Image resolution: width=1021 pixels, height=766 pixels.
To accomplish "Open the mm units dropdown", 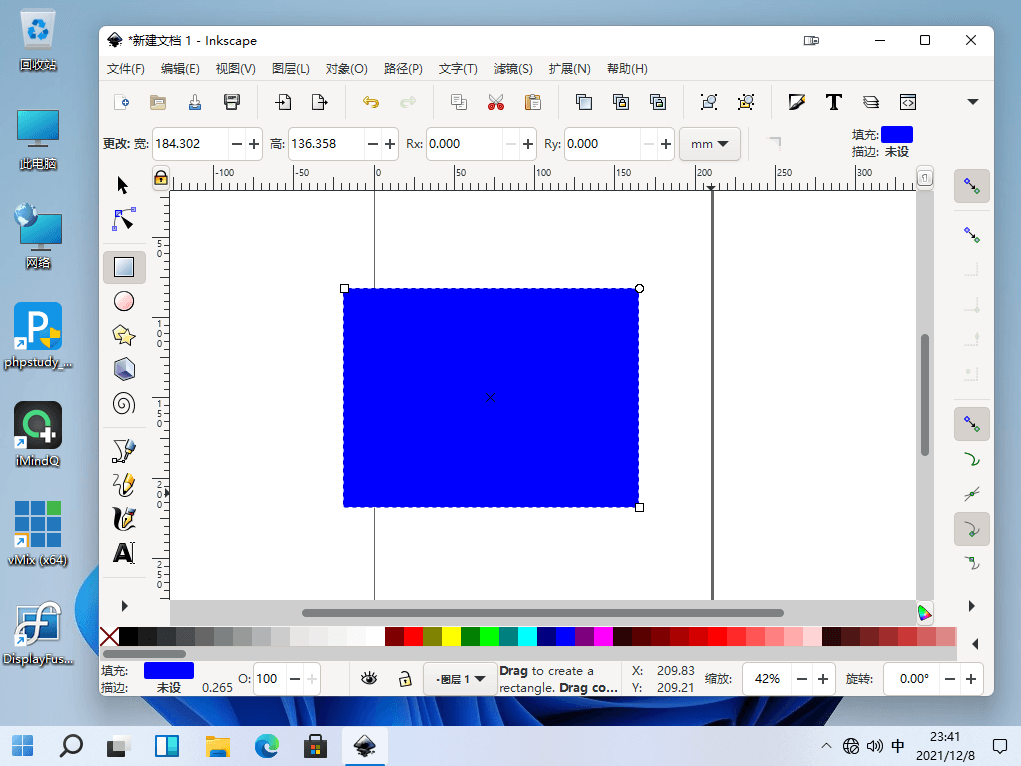I will point(710,144).
